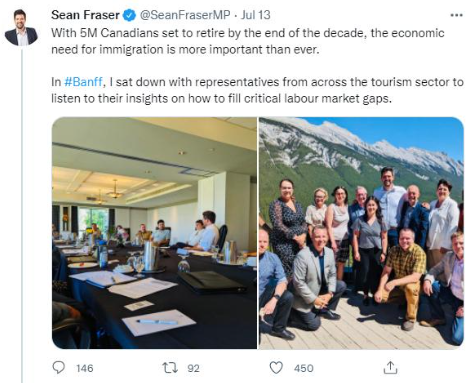
Task: Click the Sean Fraser display name
Action: pos(85,15)
